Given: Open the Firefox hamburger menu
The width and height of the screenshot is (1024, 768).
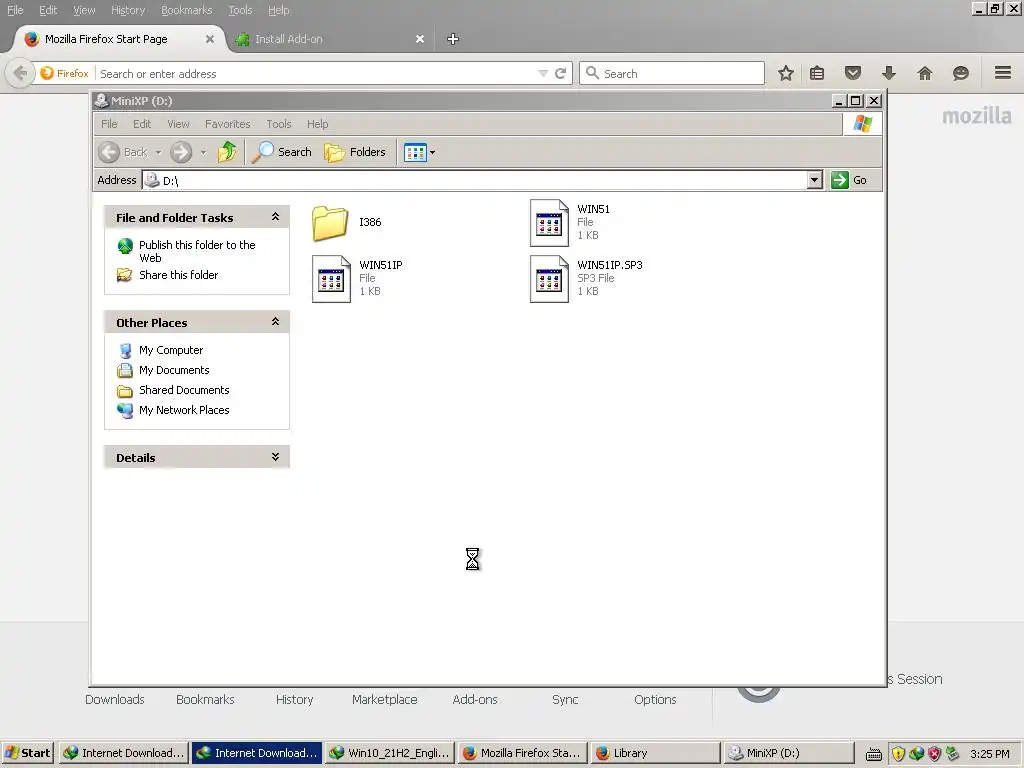Looking at the screenshot, I should 1003,73.
